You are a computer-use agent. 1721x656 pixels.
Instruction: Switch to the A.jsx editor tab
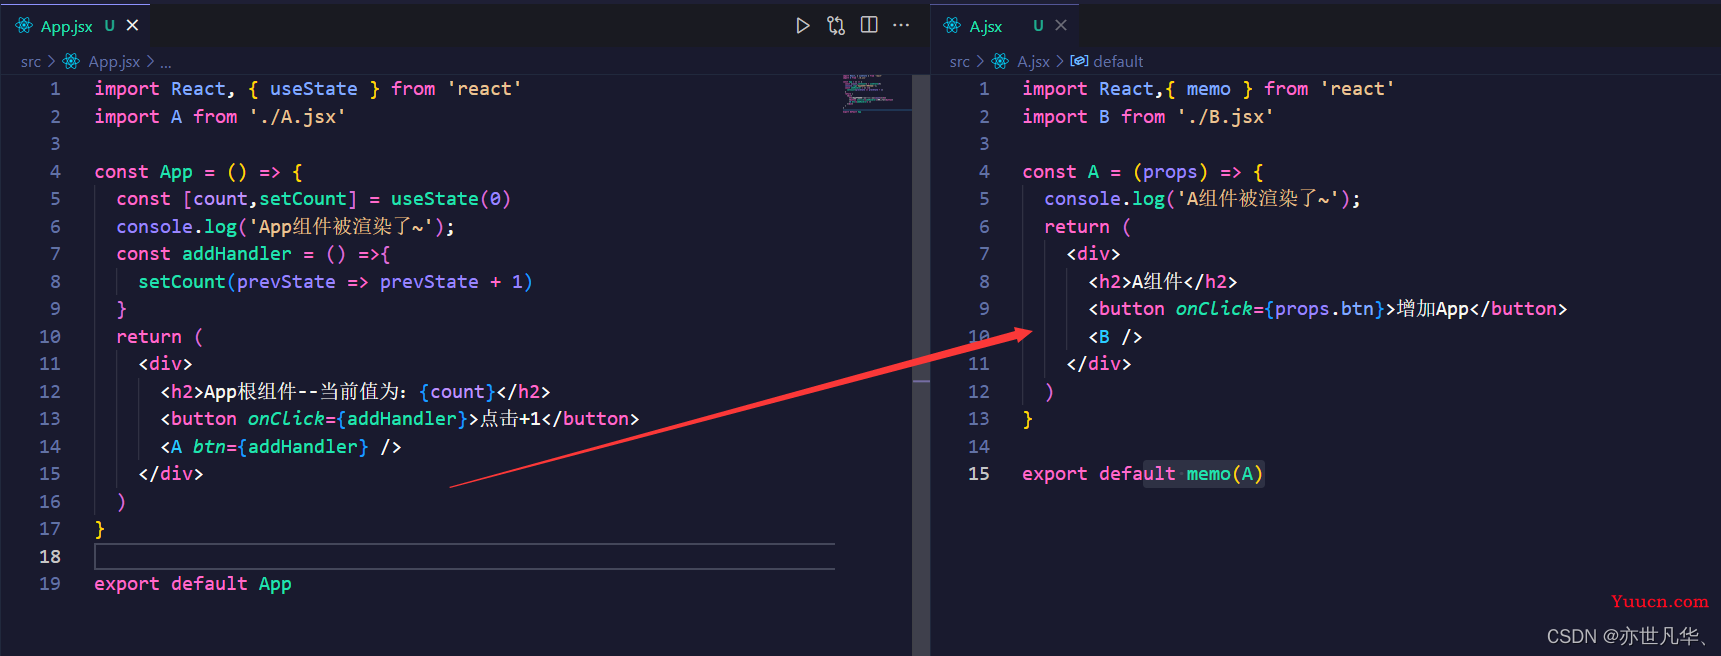(x=1005, y=26)
